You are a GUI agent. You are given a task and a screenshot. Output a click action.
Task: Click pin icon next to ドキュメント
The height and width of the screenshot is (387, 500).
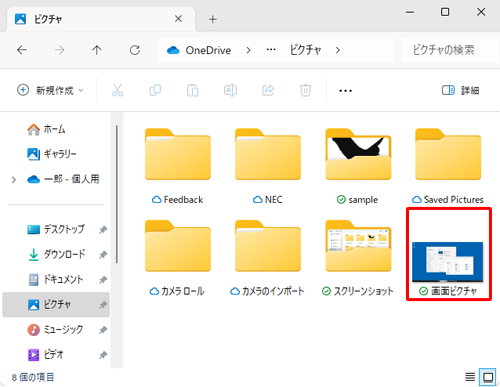pyautogui.click(x=103, y=280)
